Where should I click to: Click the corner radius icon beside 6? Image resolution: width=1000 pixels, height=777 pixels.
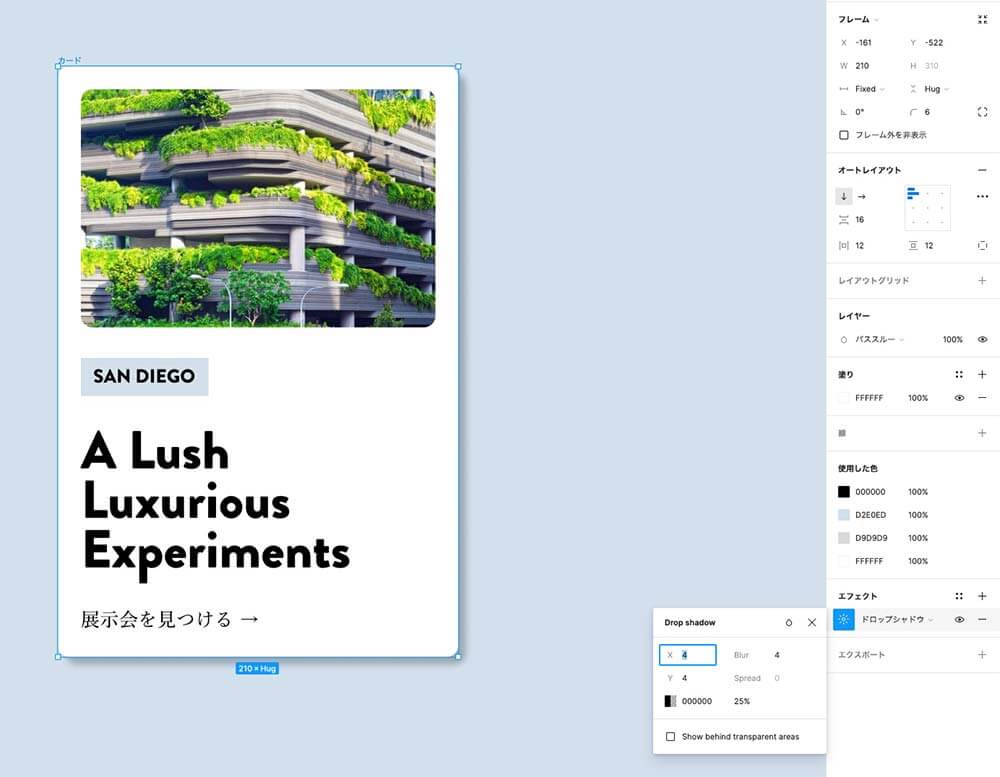click(x=913, y=112)
